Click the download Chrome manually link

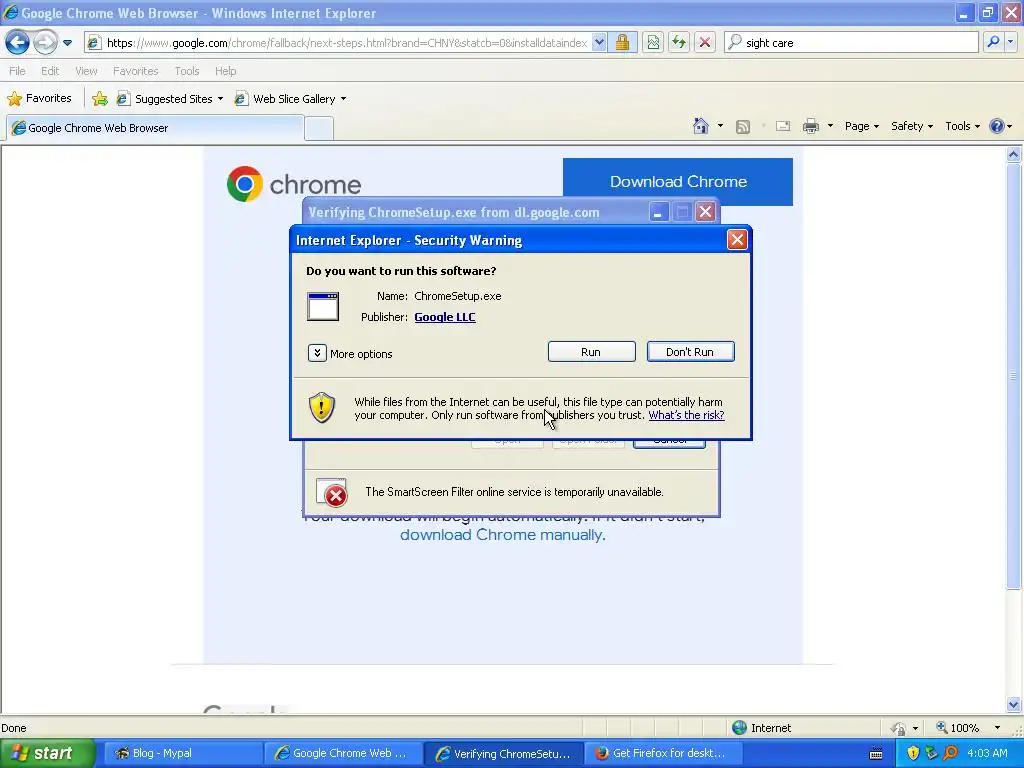(503, 535)
